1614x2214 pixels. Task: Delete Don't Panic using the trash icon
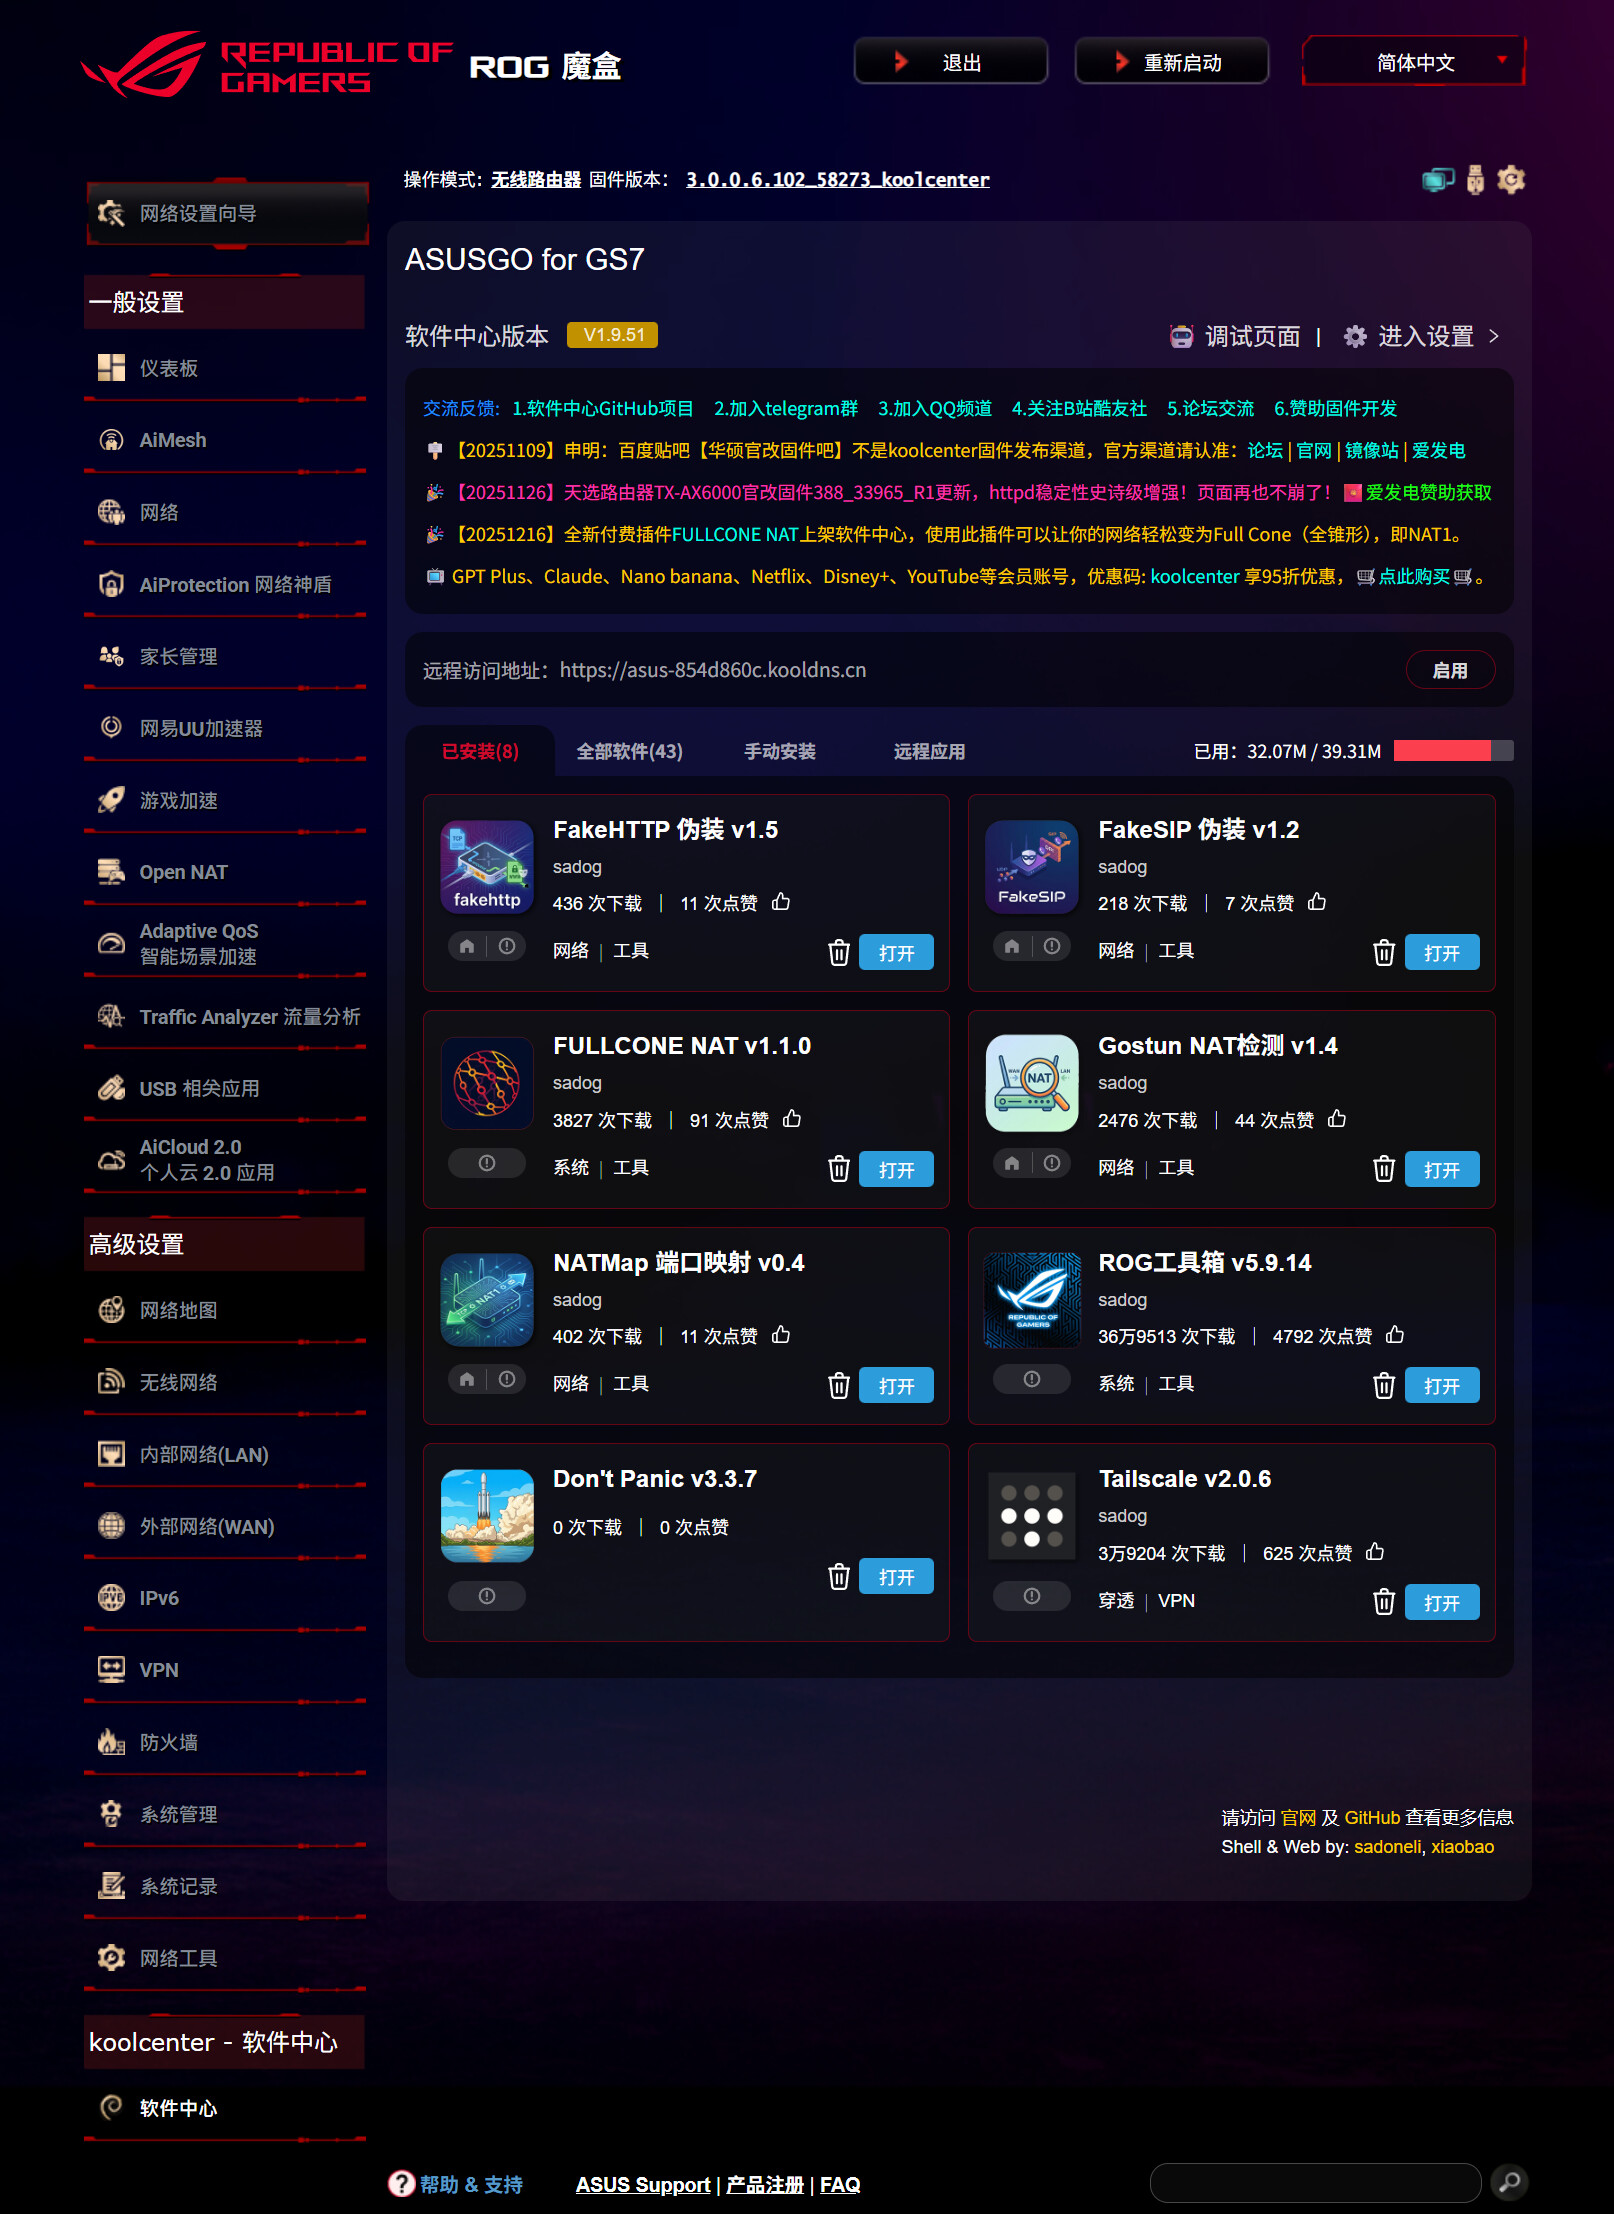tap(839, 1576)
